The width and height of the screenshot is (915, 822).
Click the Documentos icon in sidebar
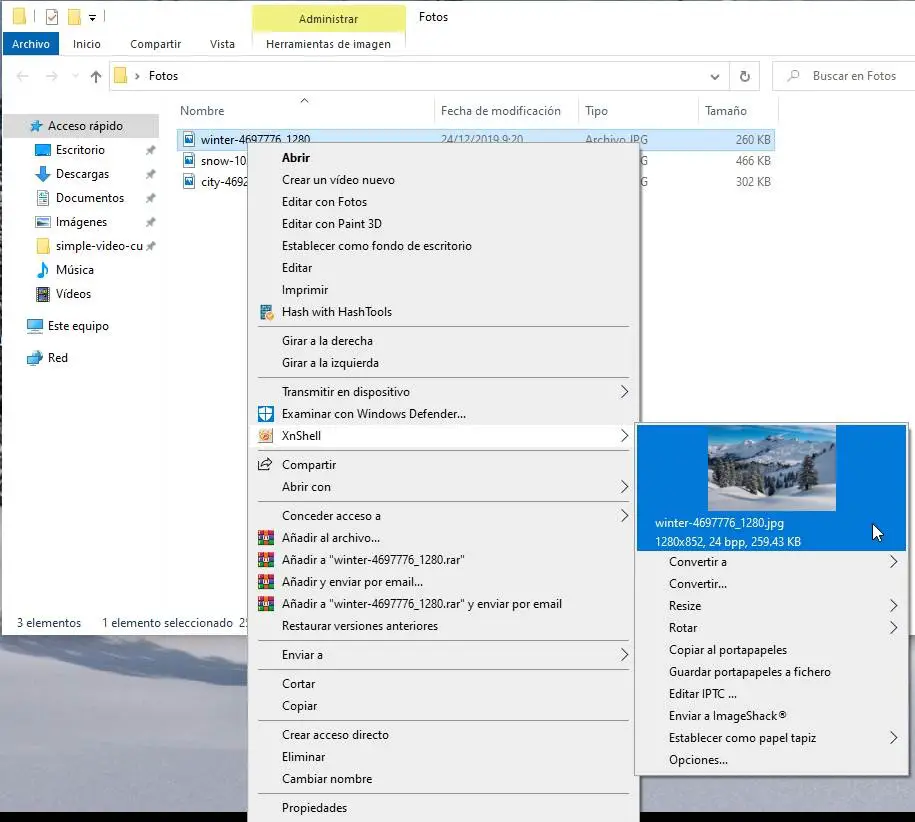click(x=43, y=198)
